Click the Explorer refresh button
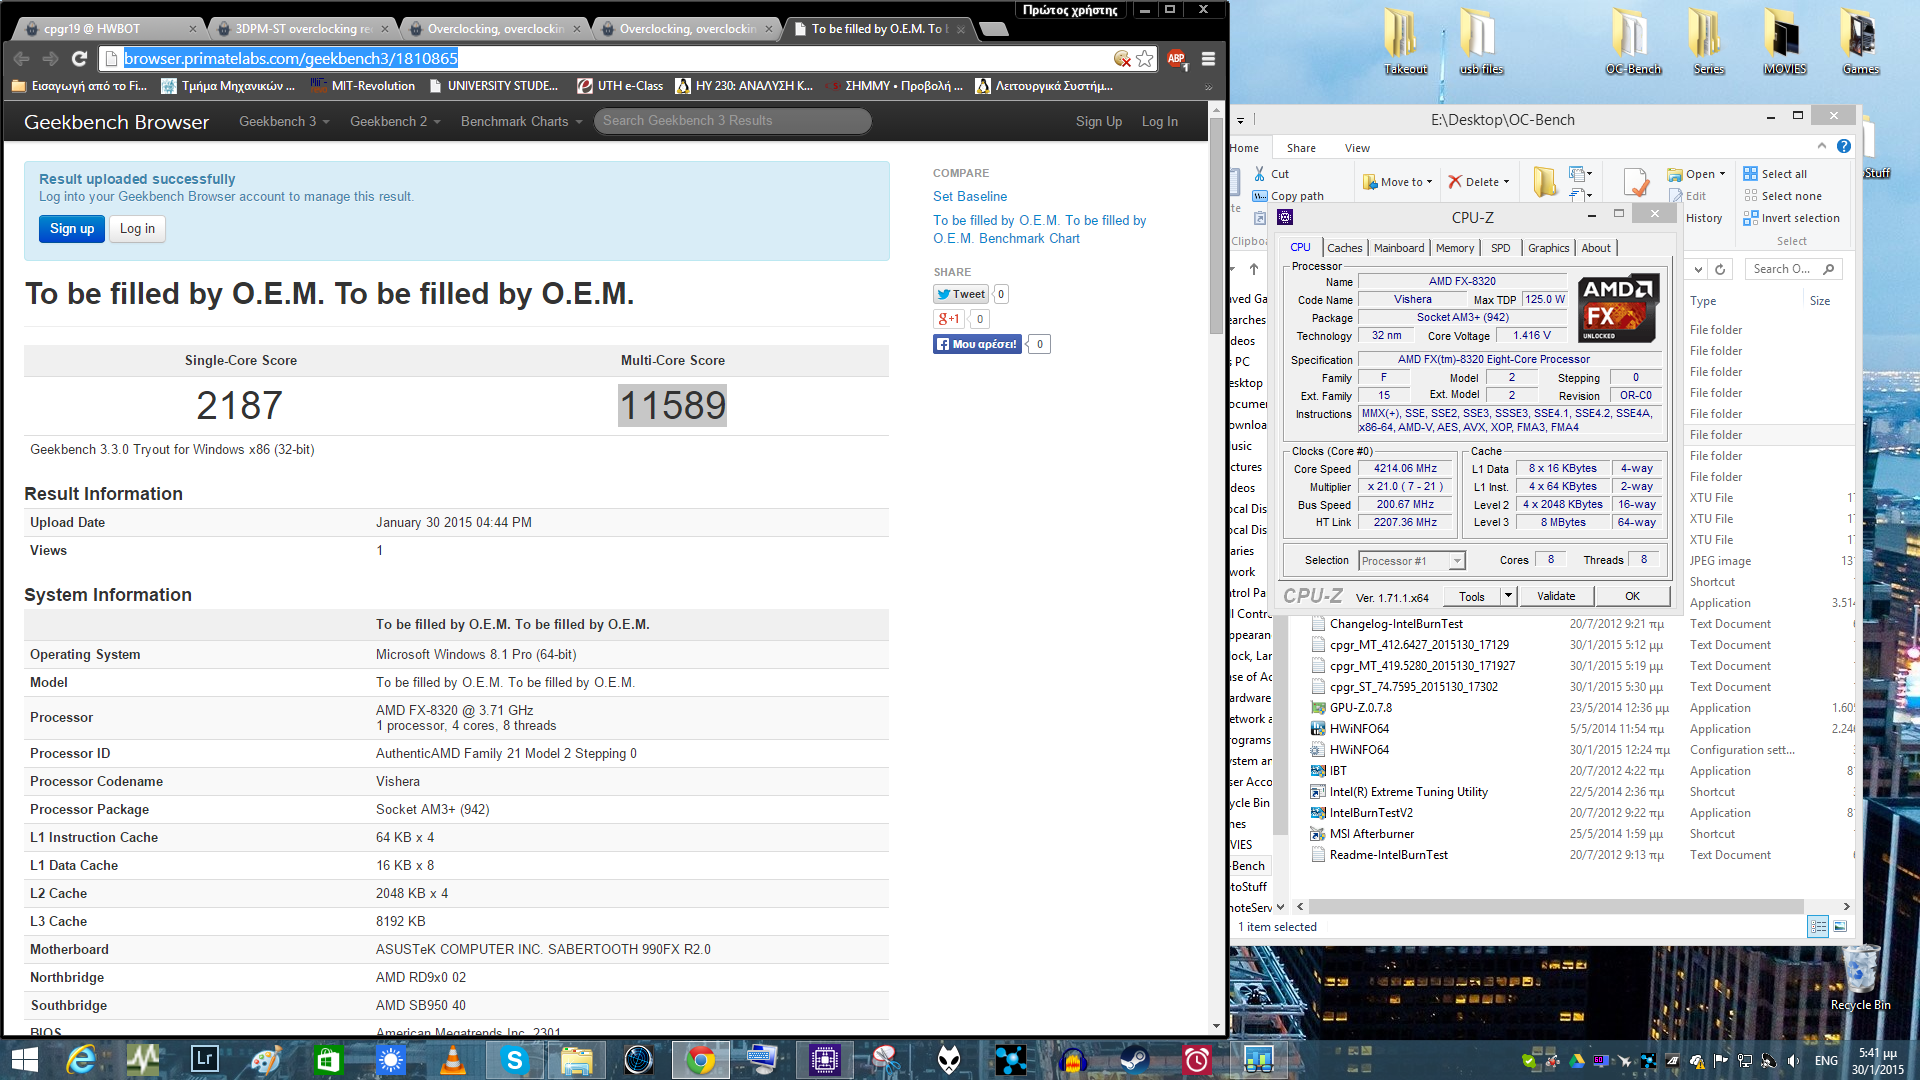 pyautogui.click(x=1720, y=269)
